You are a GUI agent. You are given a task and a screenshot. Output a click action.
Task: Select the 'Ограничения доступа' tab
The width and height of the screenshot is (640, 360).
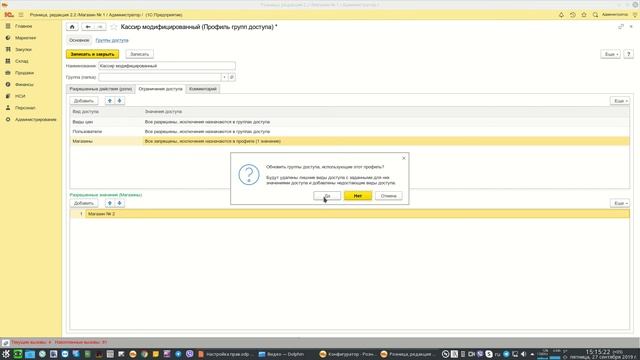click(x=160, y=89)
